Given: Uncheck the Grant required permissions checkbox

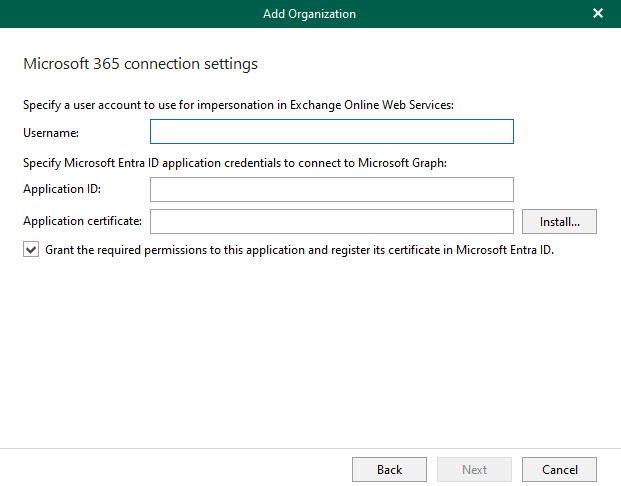Looking at the screenshot, I should click(31, 250).
